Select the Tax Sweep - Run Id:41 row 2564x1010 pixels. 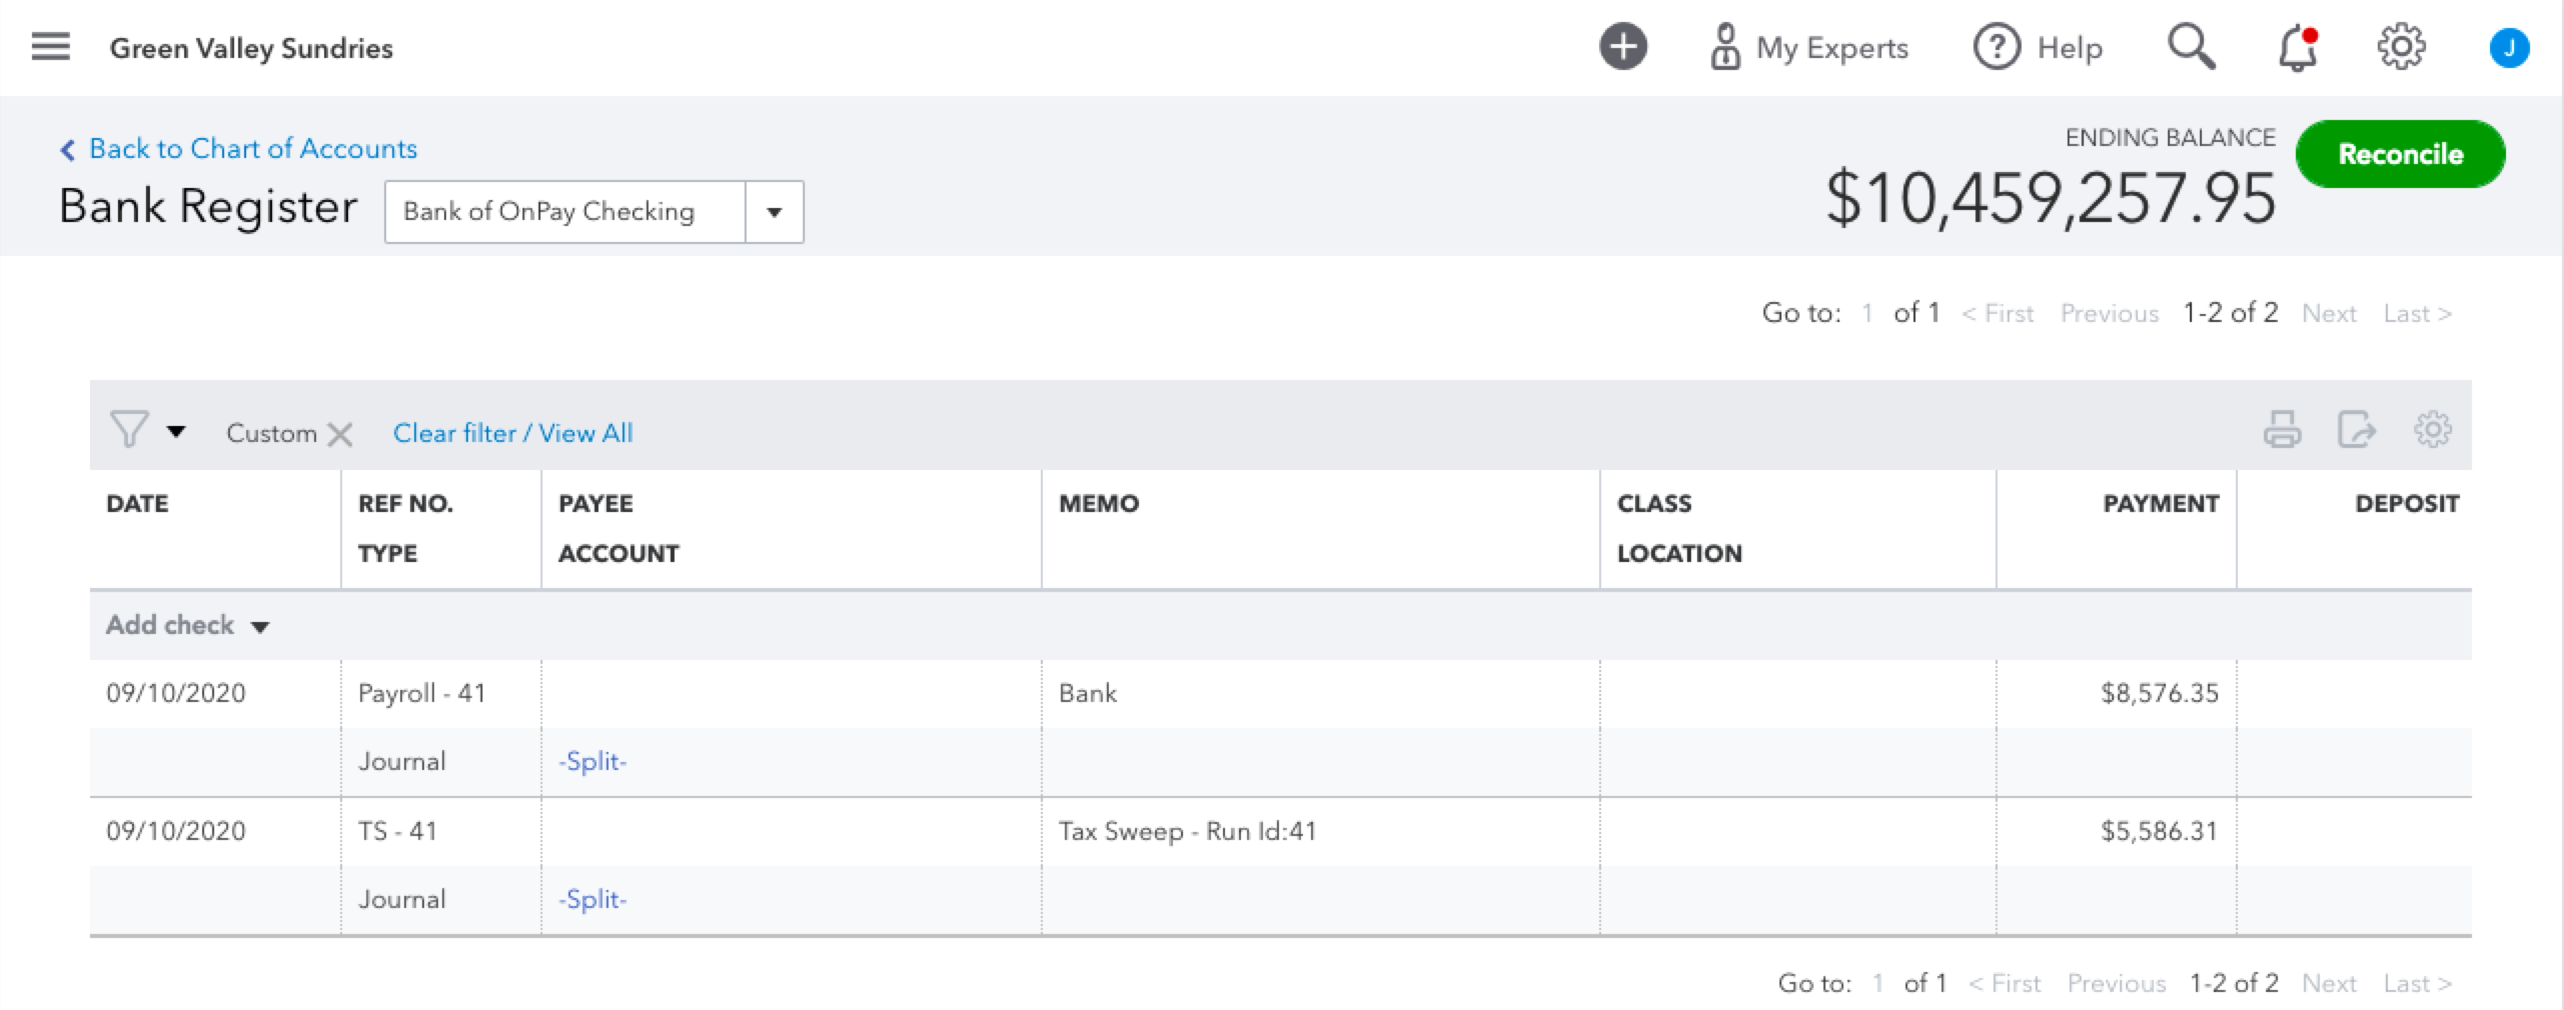tap(1187, 831)
